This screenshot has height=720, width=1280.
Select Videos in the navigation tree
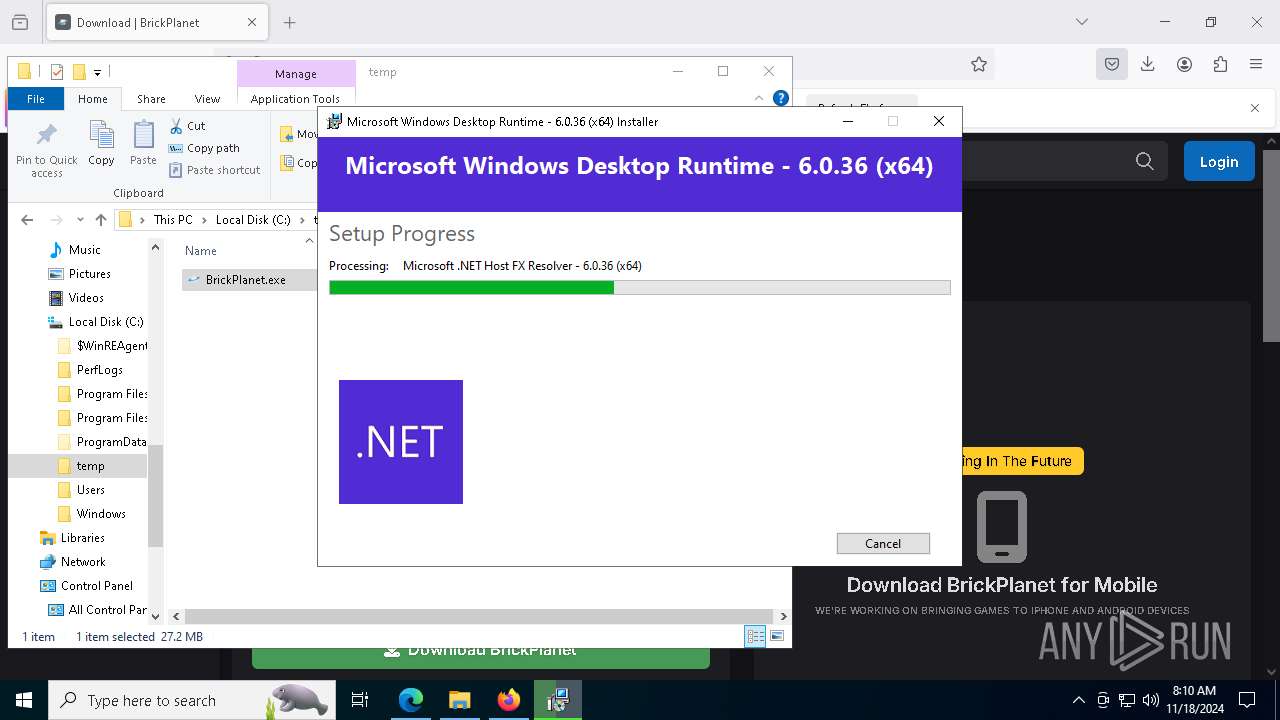pyautogui.click(x=86, y=298)
